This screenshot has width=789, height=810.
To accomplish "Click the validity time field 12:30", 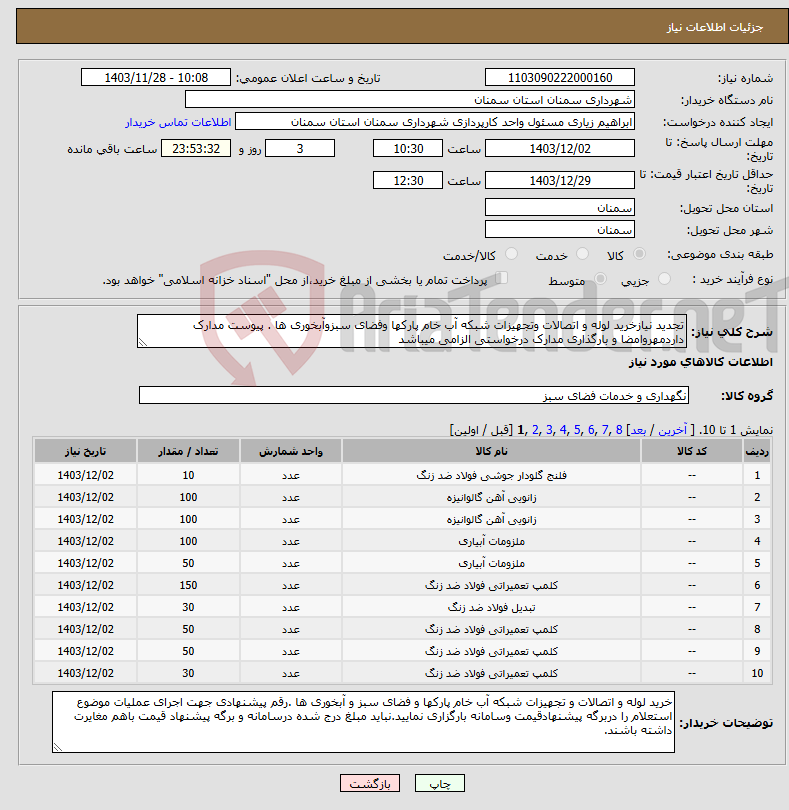I will pyautogui.click(x=408, y=180).
